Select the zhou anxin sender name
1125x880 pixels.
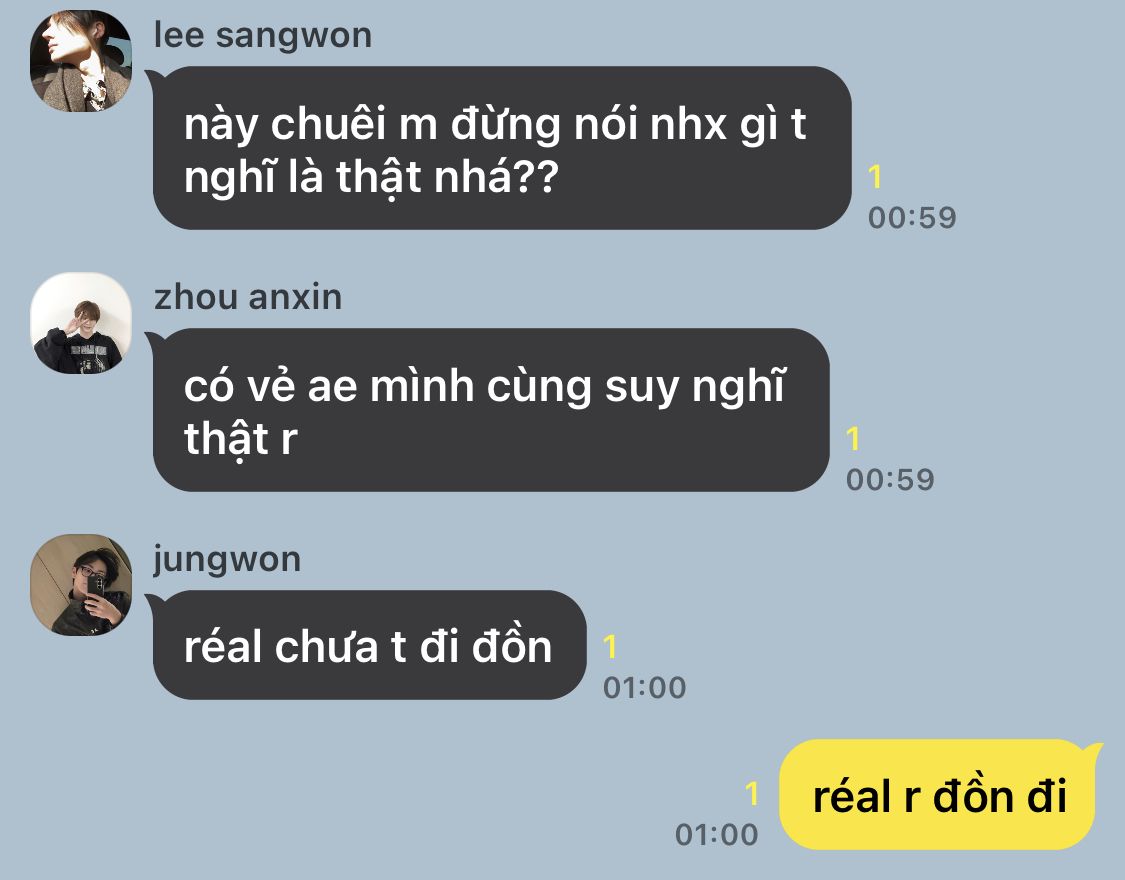point(248,297)
